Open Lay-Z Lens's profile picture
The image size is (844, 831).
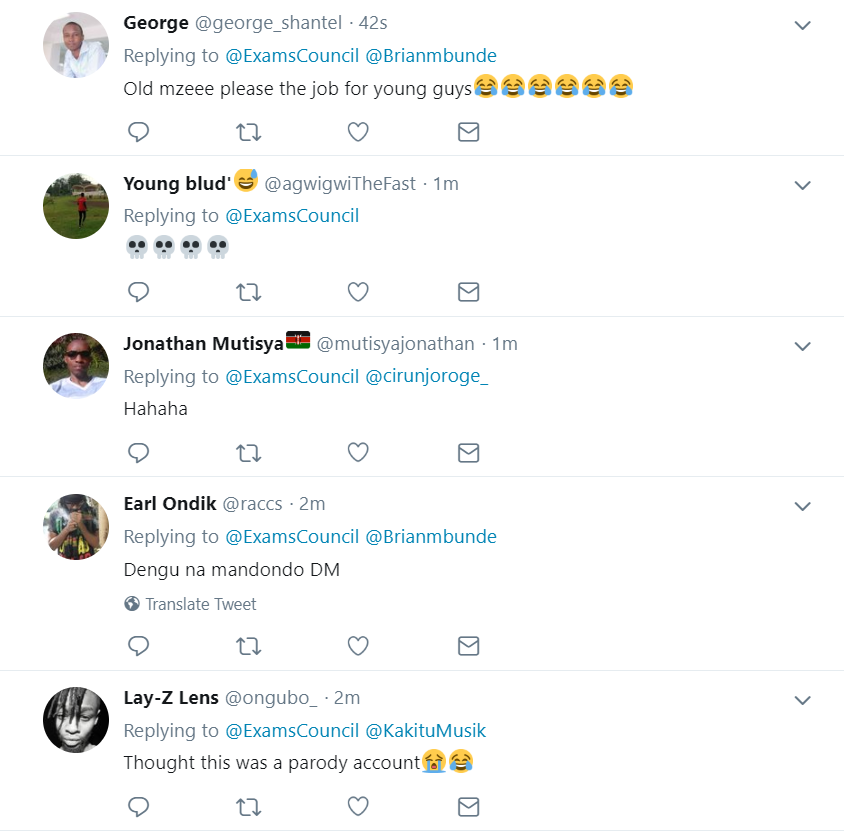[x=75, y=720]
